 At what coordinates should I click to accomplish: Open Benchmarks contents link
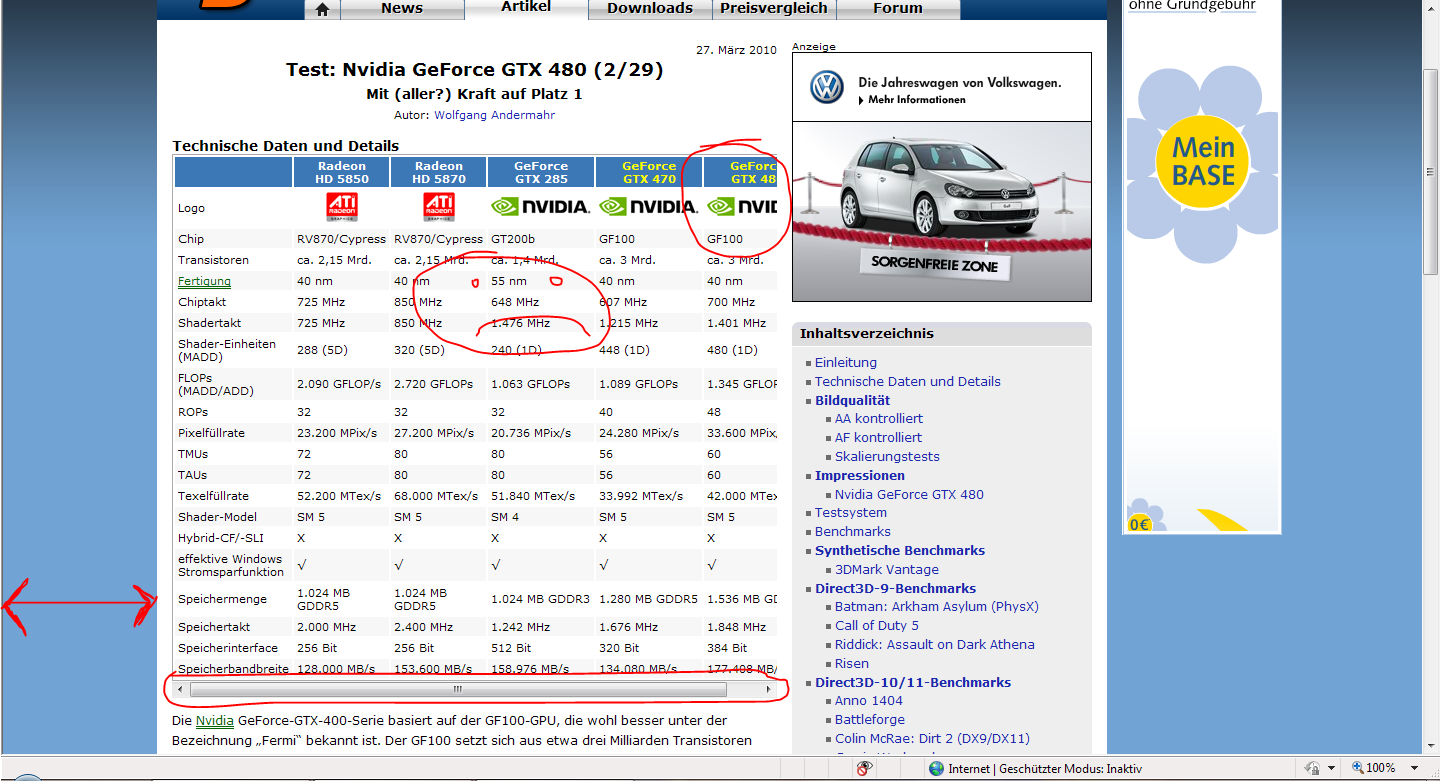(852, 532)
